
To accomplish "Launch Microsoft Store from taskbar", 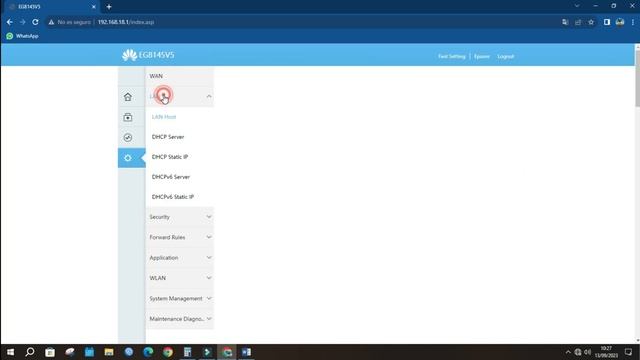I will (50, 352).
